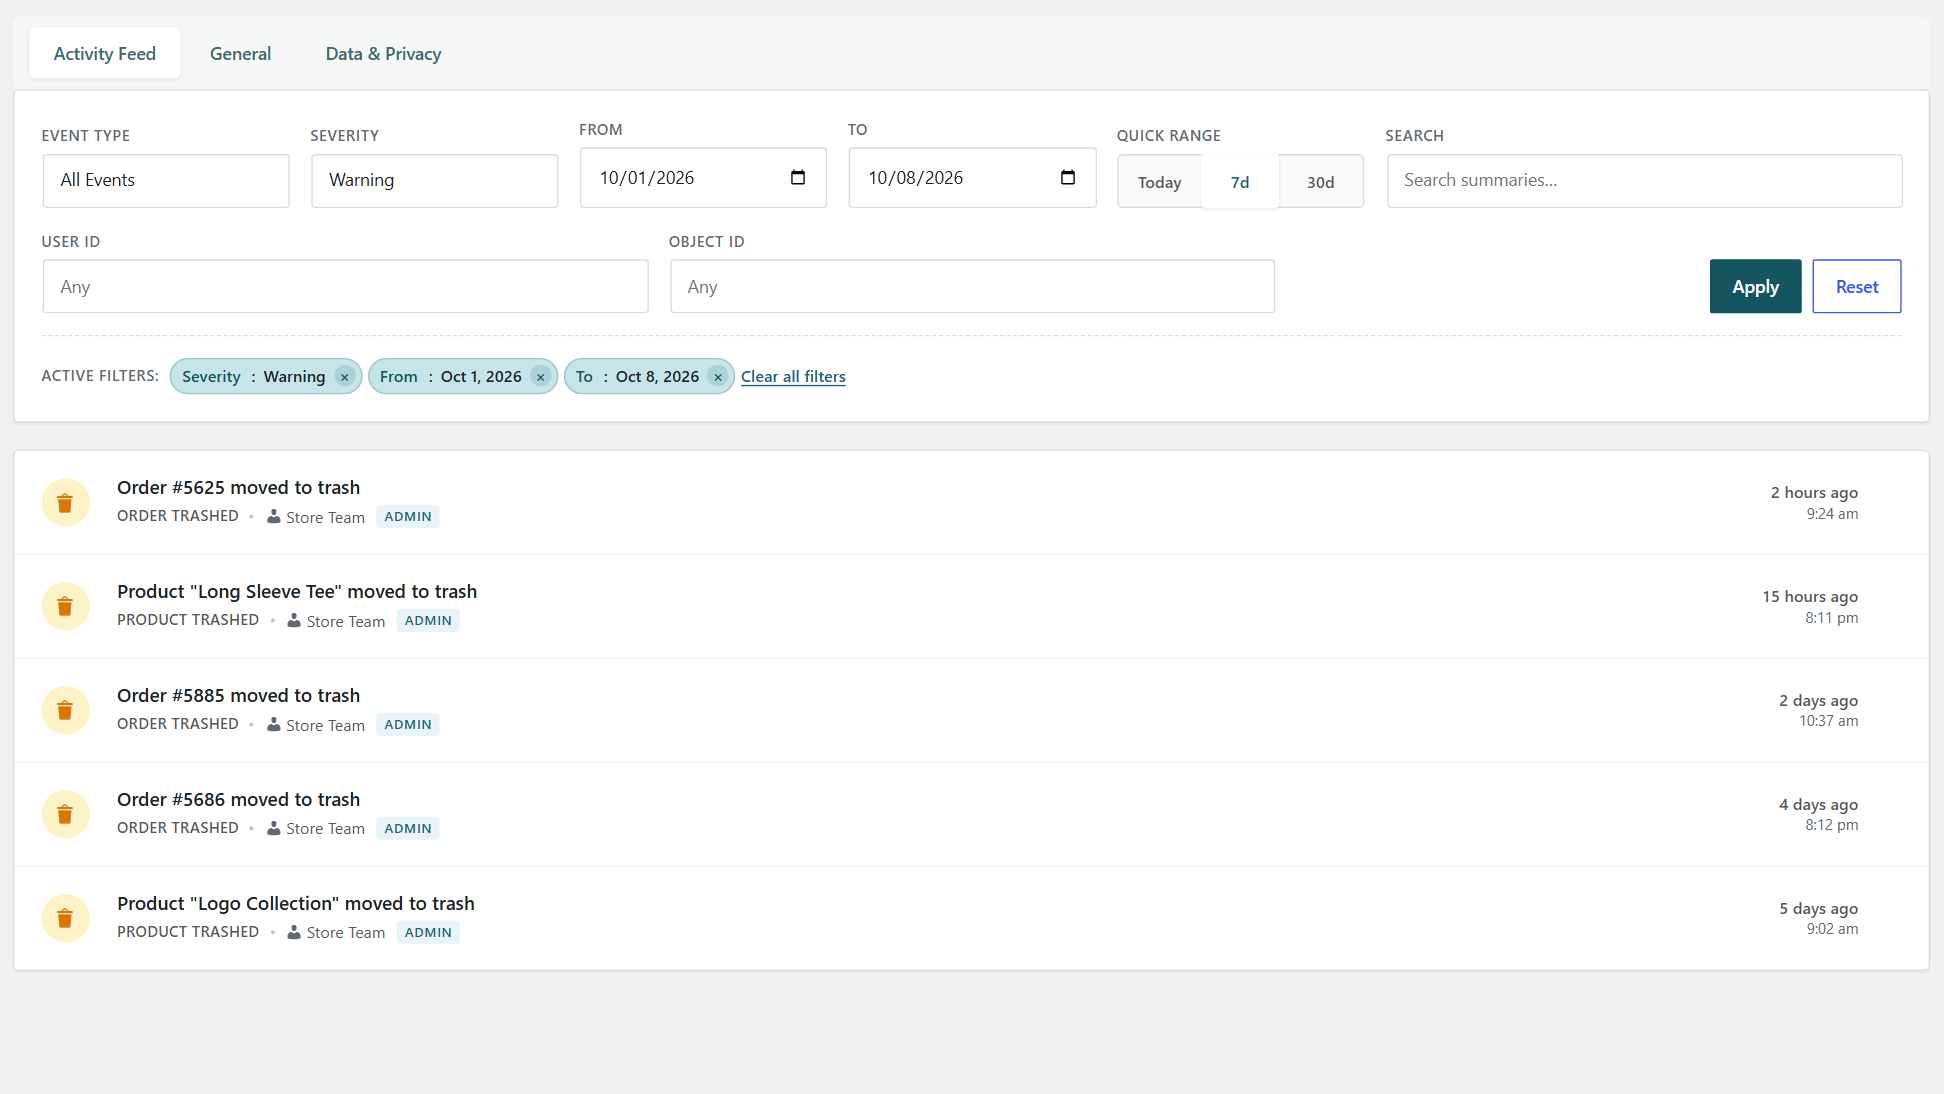Click the "5 days ago" timestamp
1944x1094 pixels.
pos(1818,909)
